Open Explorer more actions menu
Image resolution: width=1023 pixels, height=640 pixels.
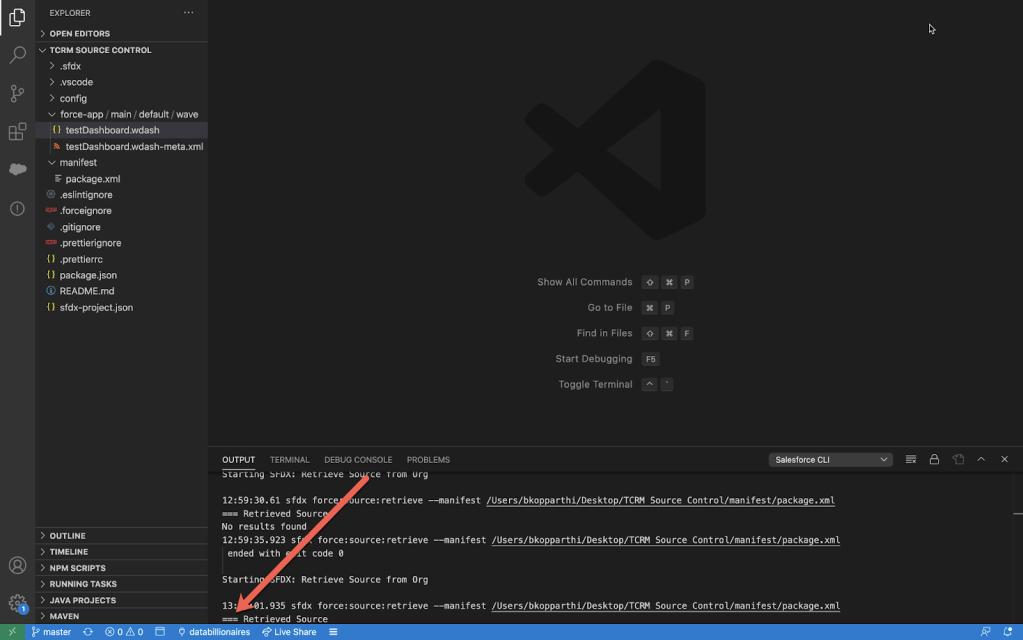(x=189, y=13)
